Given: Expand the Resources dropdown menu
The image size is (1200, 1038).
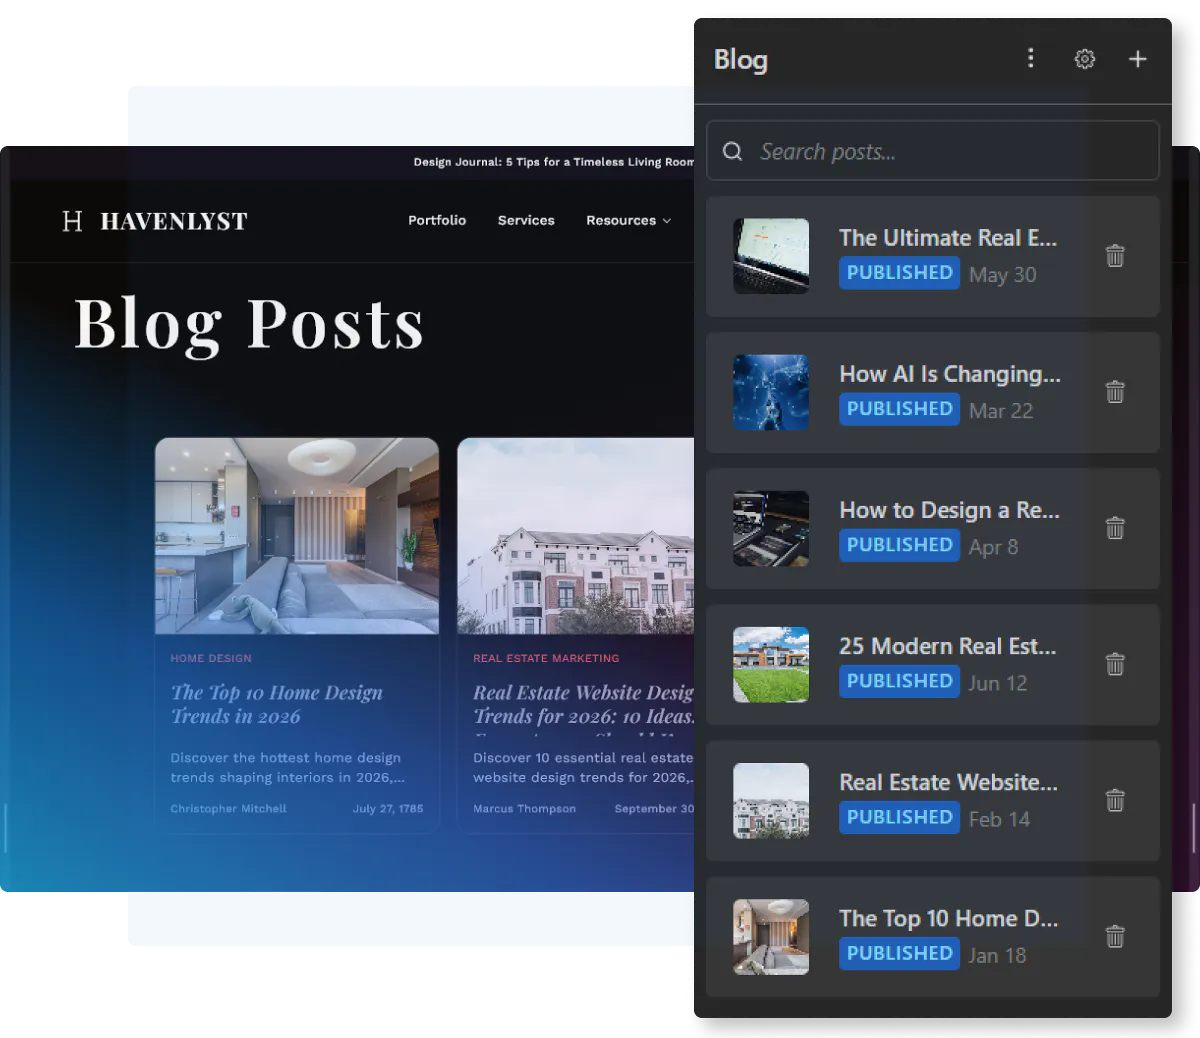Looking at the screenshot, I should [x=628, y=220].
